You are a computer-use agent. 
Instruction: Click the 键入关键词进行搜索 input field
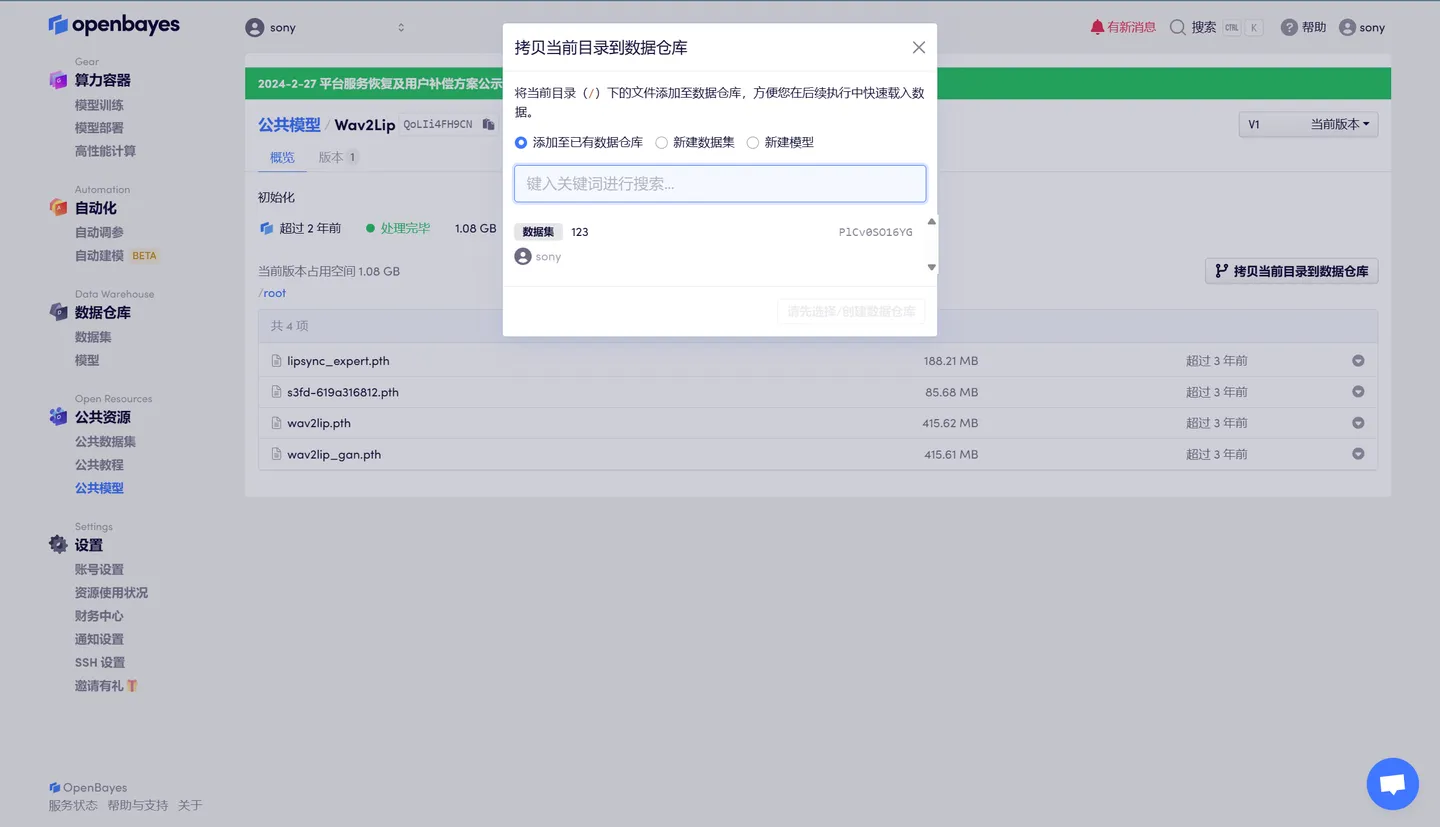[x=719, y=184]
